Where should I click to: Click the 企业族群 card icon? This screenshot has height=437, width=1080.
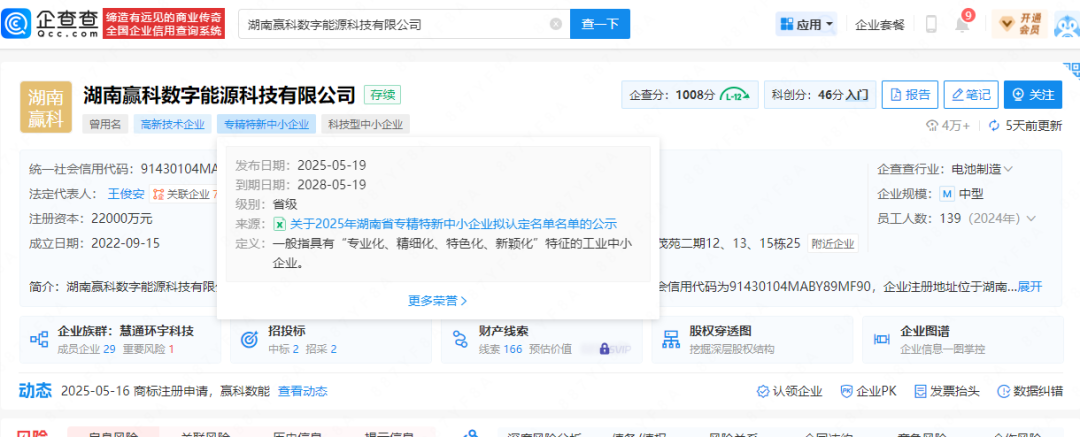tap(40, 339)
